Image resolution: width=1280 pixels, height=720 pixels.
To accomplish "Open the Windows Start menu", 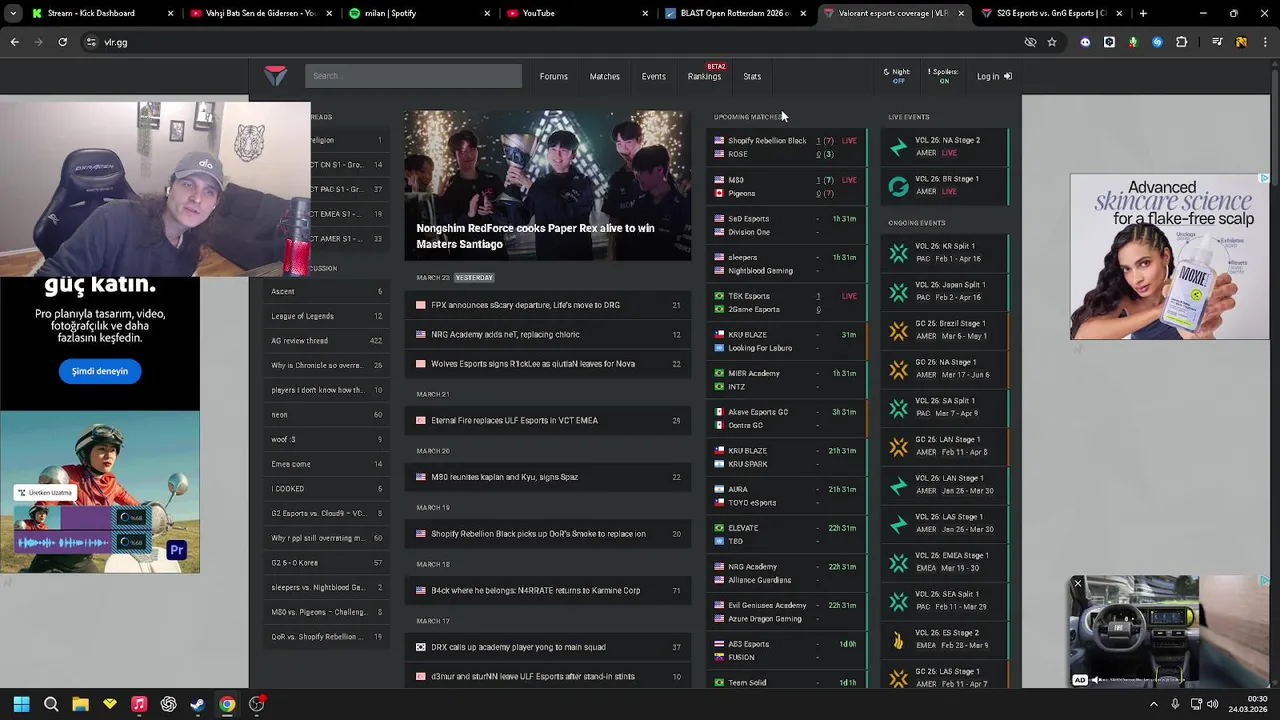I will pyautogui.click(x=21, y=704).
